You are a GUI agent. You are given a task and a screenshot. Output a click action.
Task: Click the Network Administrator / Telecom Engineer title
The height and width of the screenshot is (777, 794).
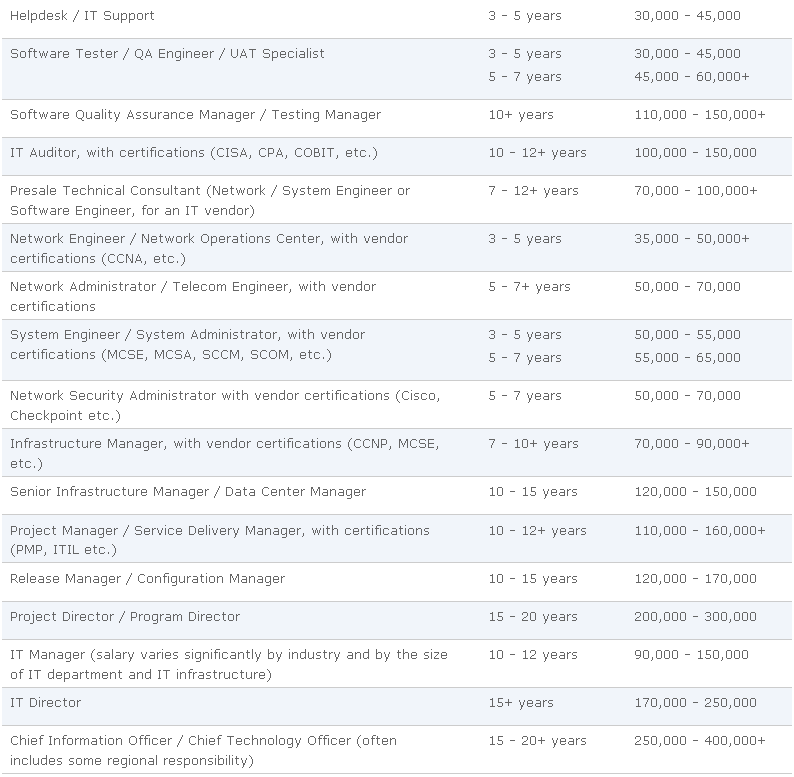[x=193, y=296]
